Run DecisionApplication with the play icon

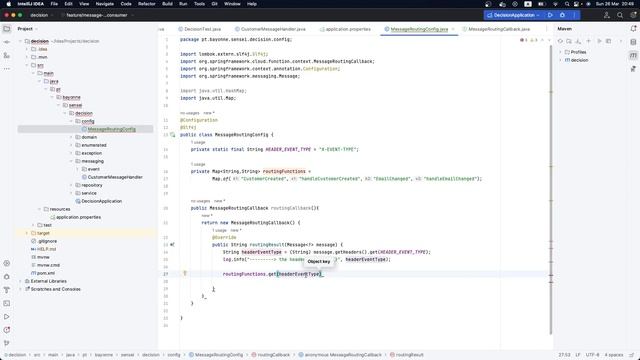point(550,15)
